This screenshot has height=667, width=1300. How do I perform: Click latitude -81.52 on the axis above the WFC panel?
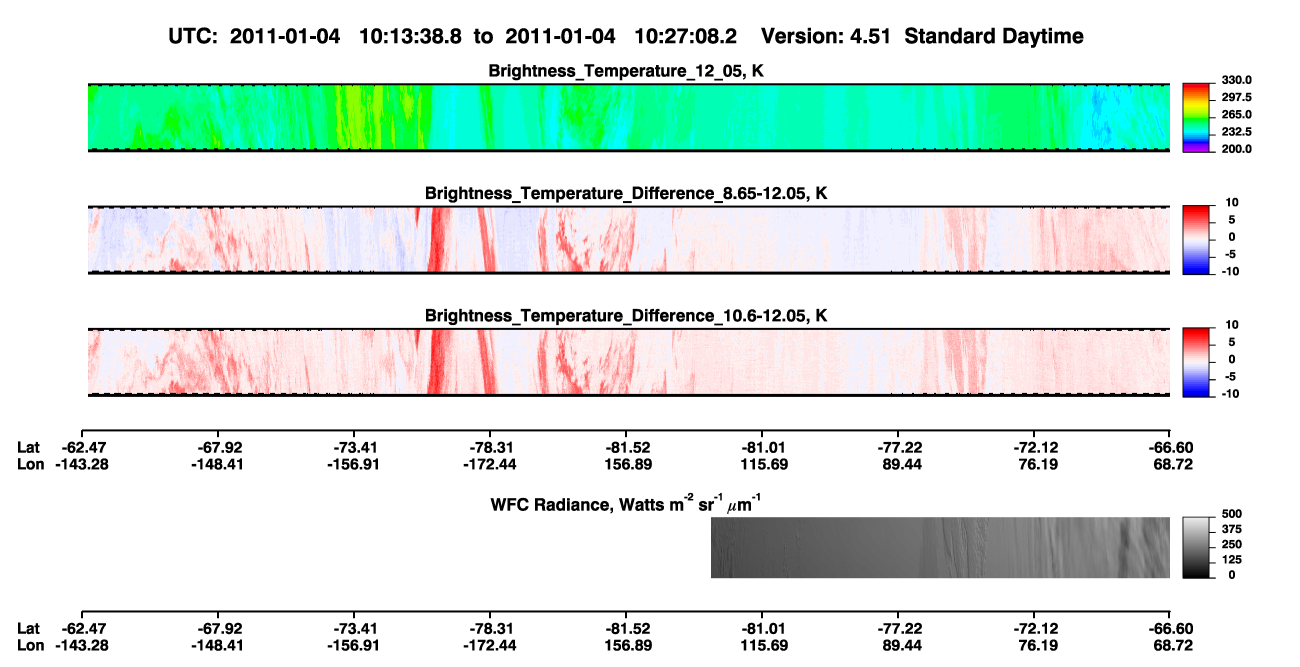627,446
